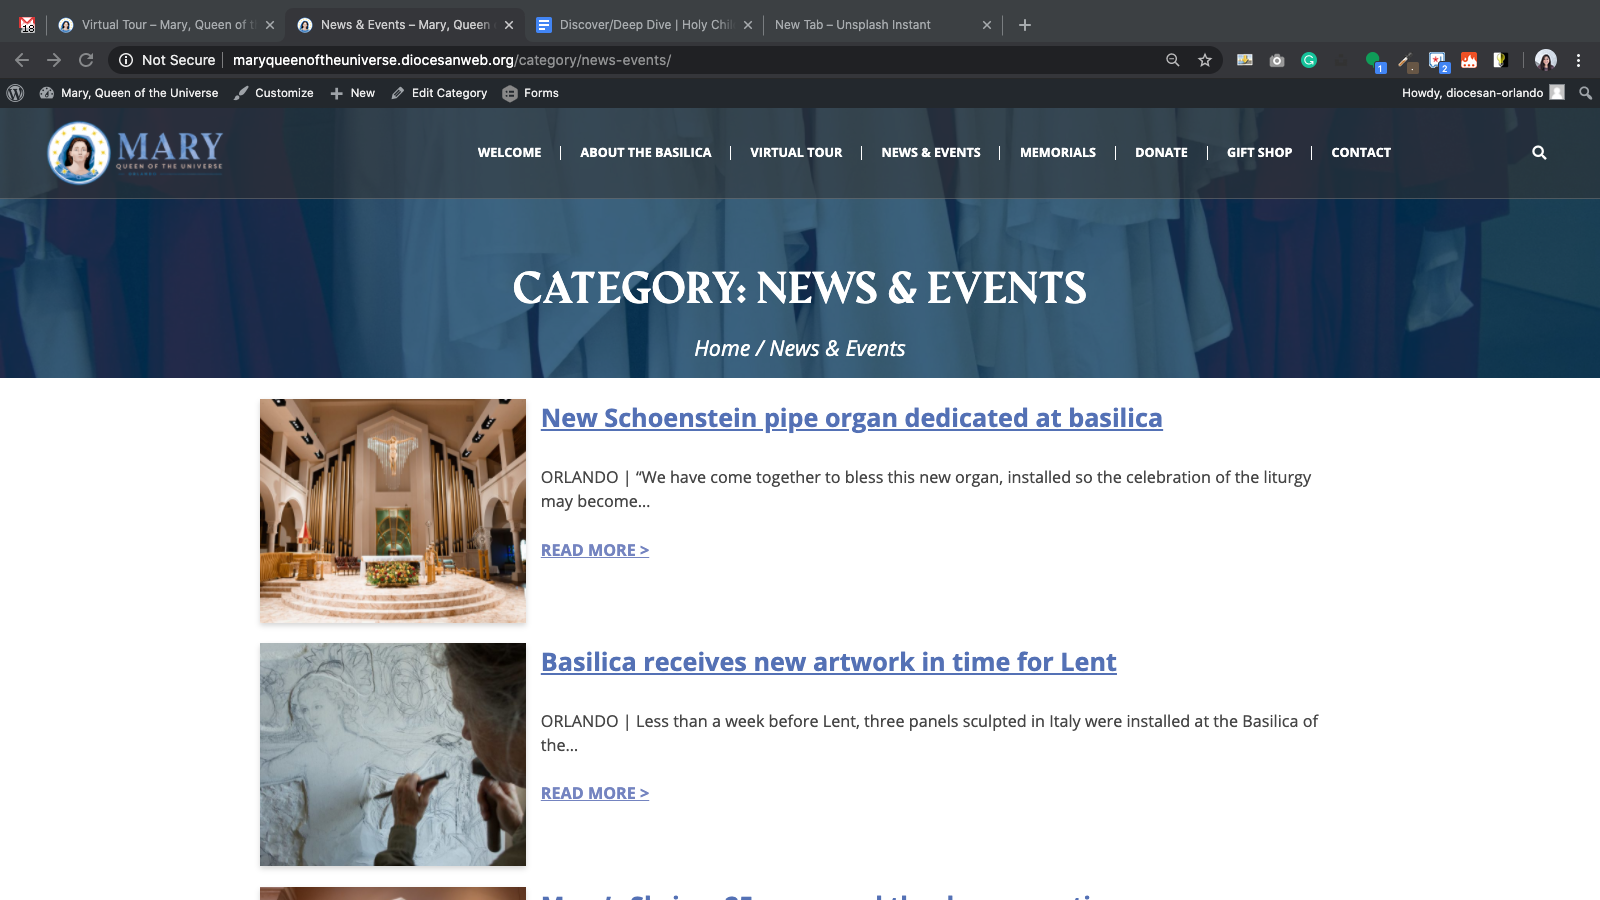Bookmark this page with star icon
Image resolution: width=1600 pixels, height=900 pixels.
[1205, 60]
